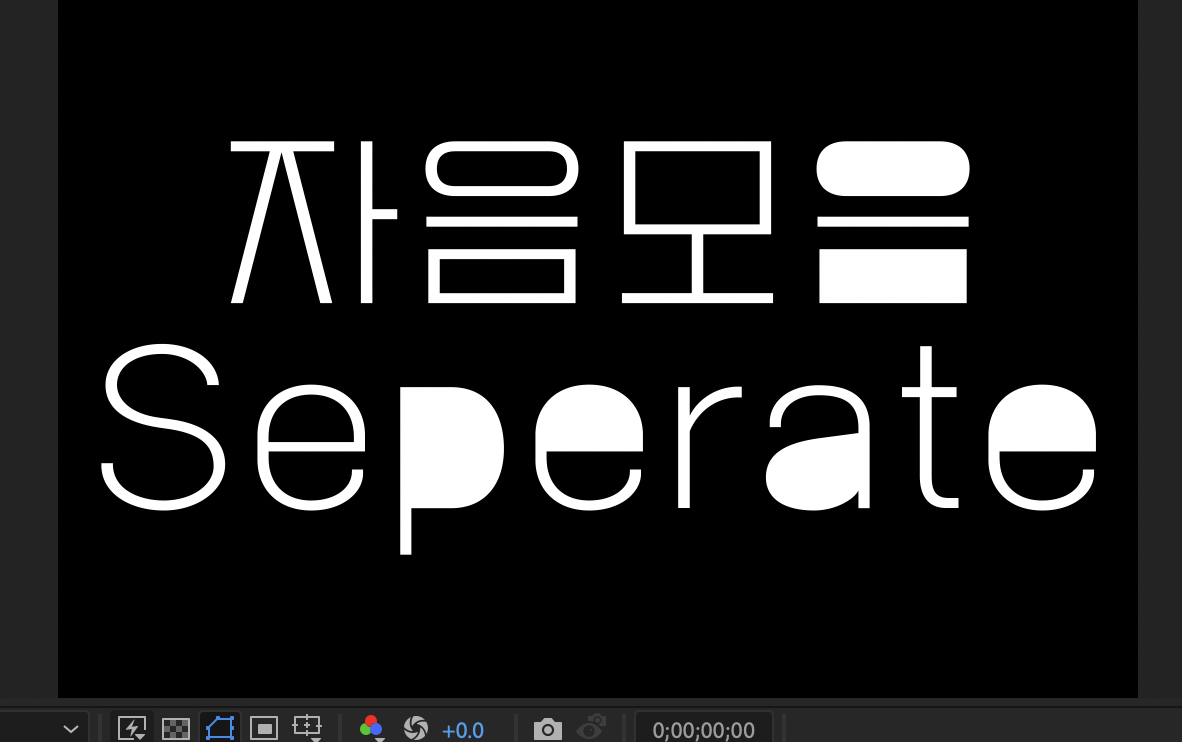Image resolution: width=1182 pixels, height=742 pixels.
Task: Open the dropdown chevron at bottom left
Action: pos(71,729)
